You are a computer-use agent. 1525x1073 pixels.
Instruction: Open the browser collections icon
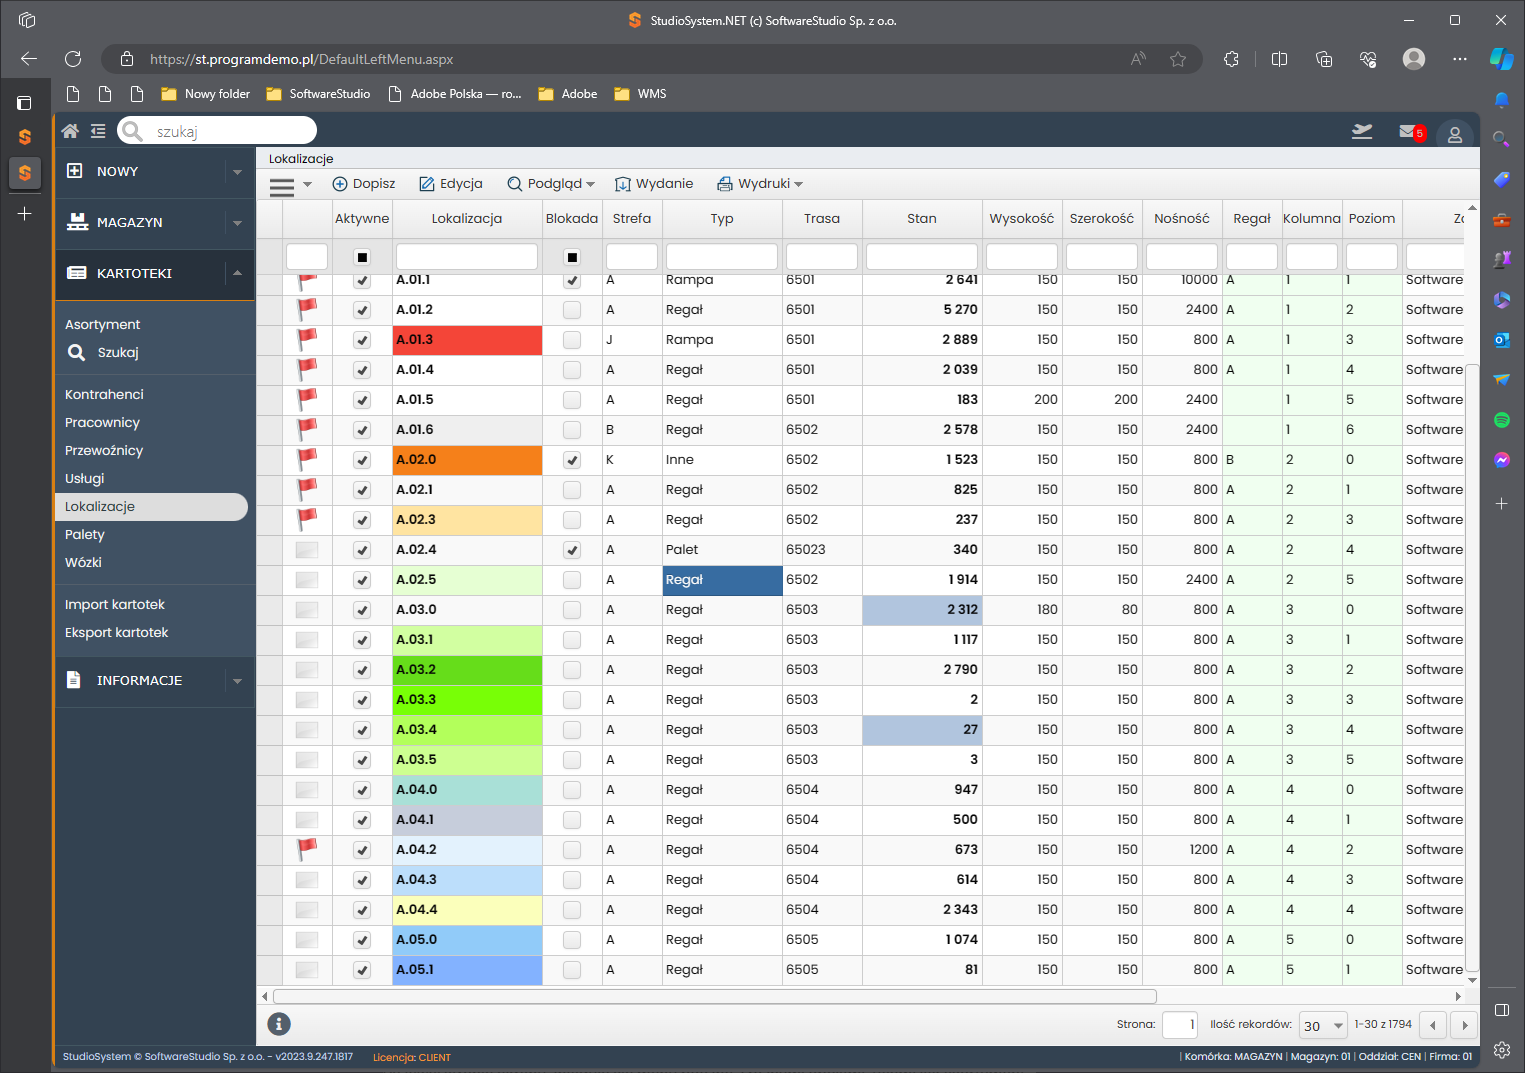pyautogui.click(x=1324, y=59)
